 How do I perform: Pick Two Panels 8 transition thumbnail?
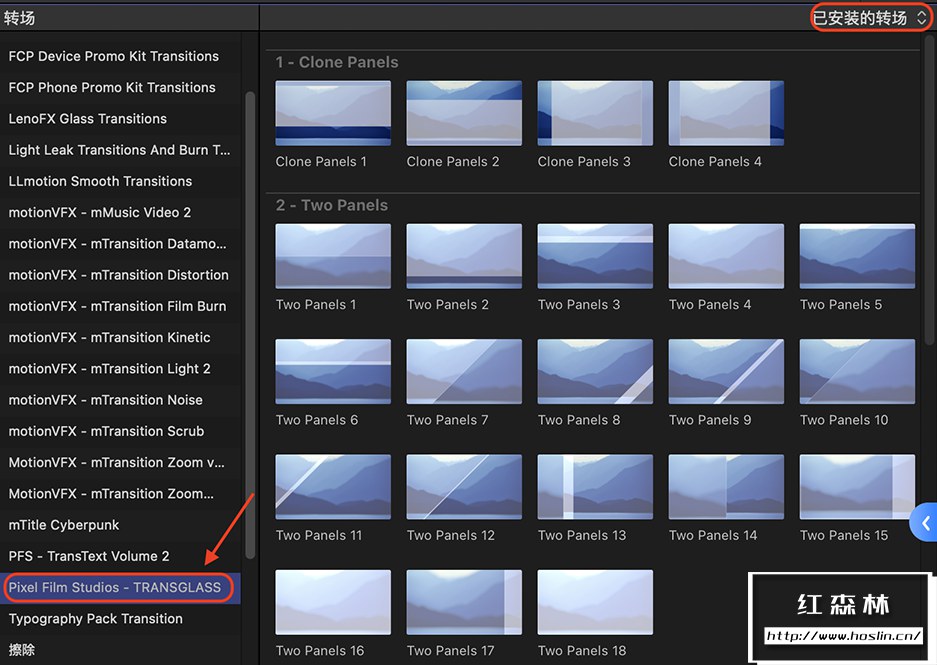pyautogui.click(x=595, y=372)
